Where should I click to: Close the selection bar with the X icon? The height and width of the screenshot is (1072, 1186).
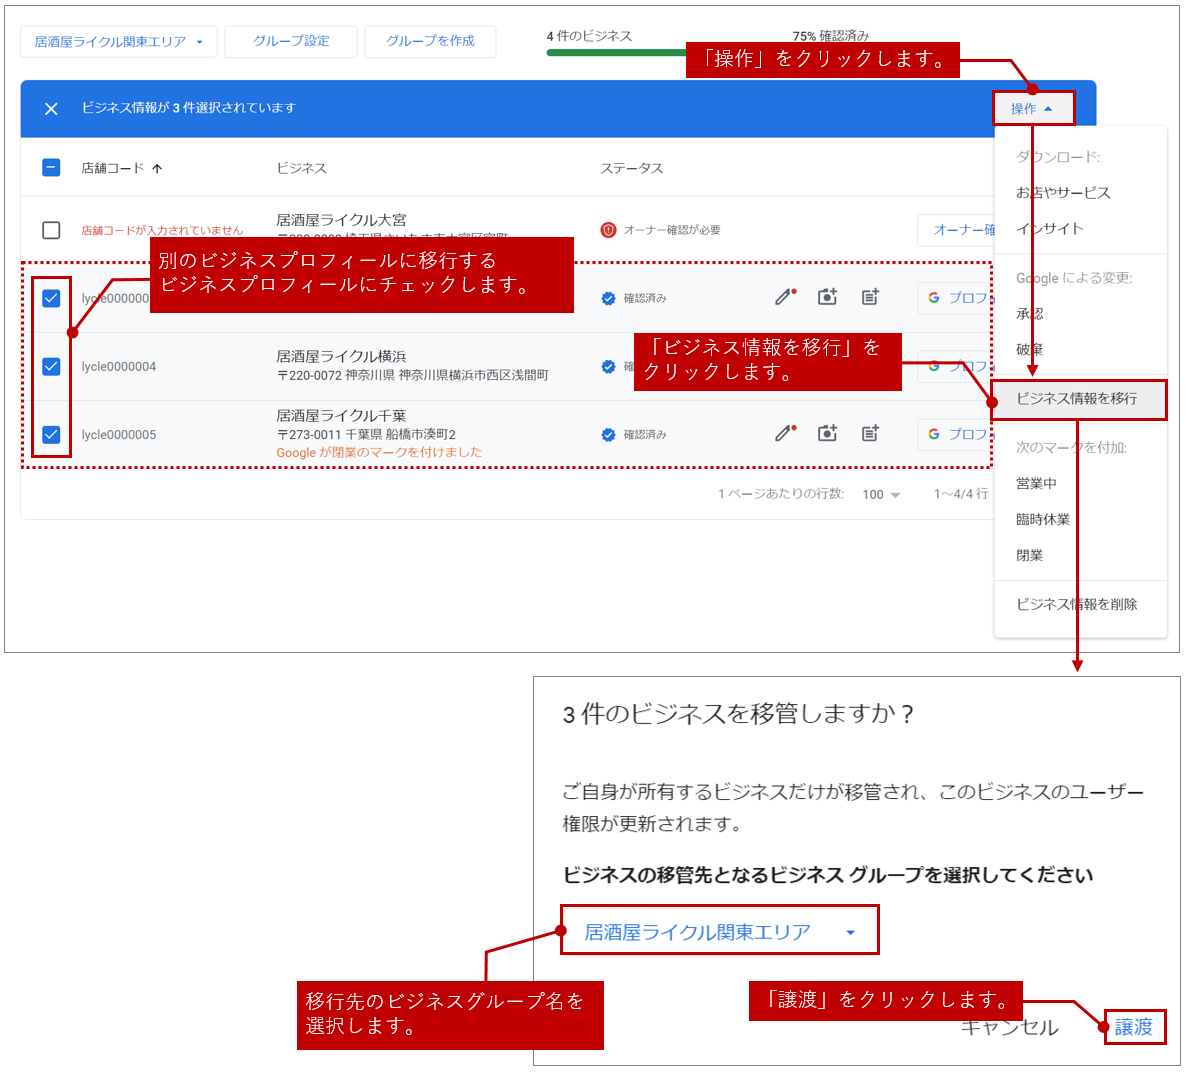(51, 108)
